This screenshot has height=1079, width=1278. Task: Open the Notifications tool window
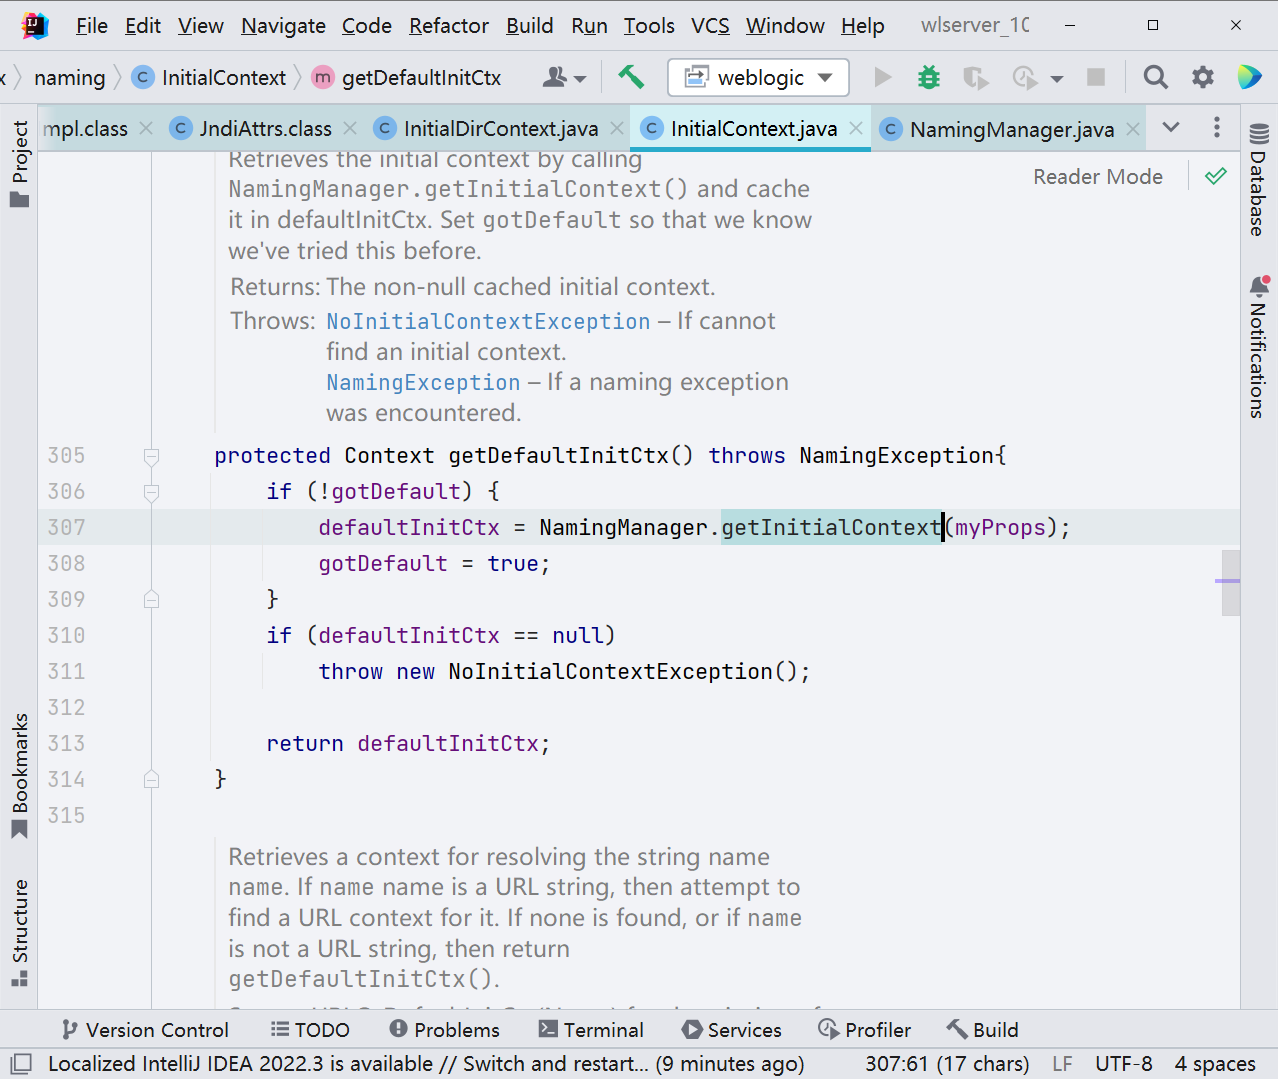tap(1258, 347)
